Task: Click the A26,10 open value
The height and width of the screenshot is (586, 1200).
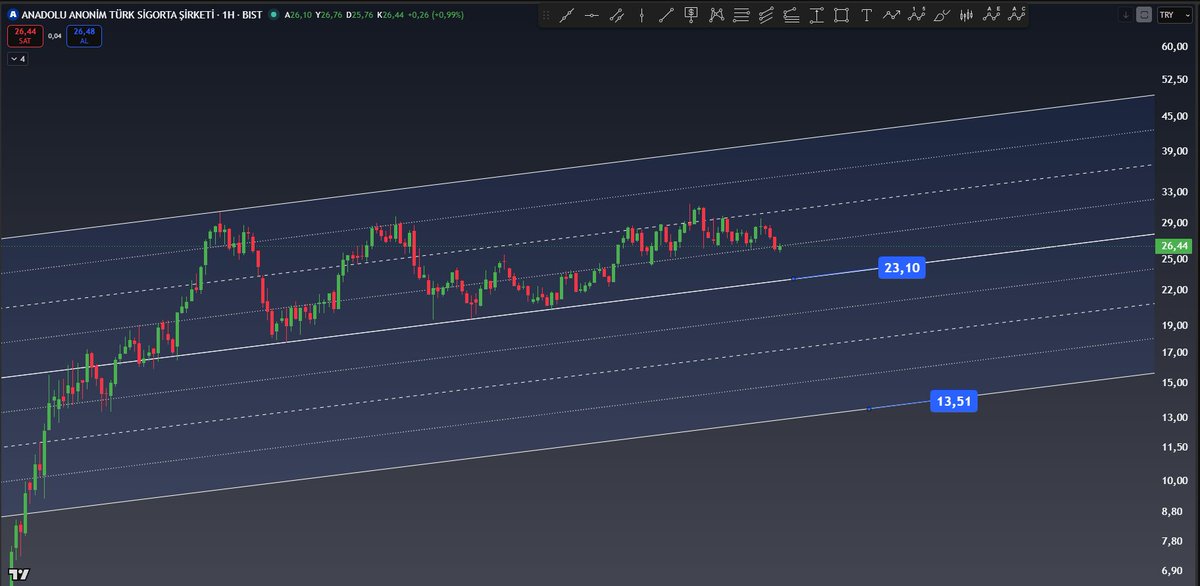Action: tap(298, 15)
